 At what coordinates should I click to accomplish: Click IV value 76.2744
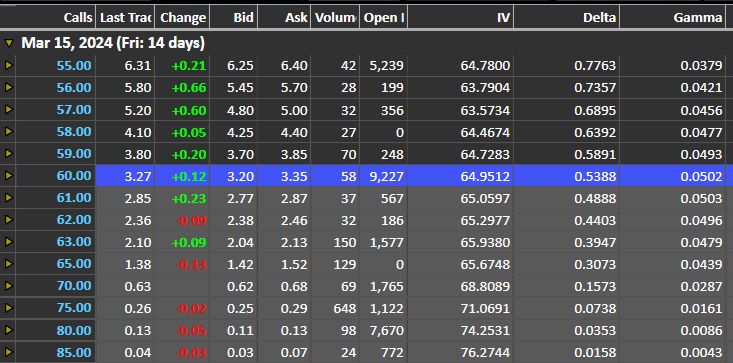[485, 352]
